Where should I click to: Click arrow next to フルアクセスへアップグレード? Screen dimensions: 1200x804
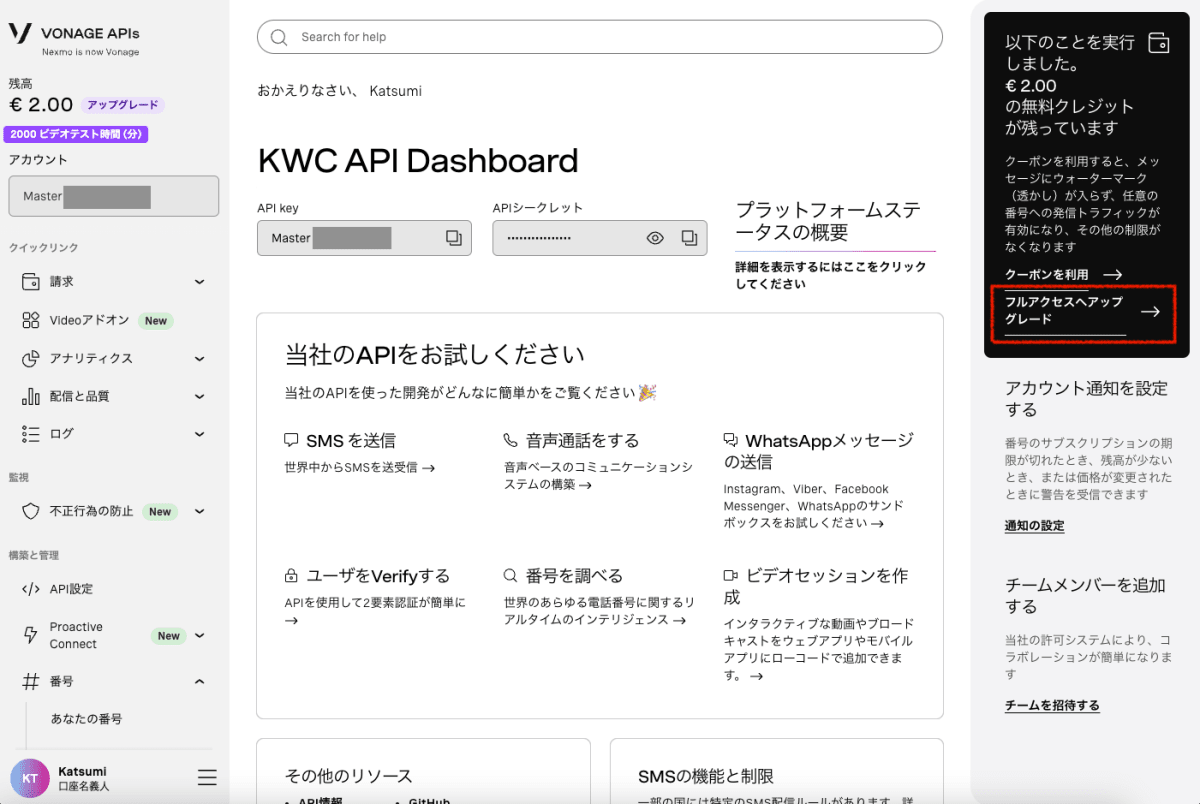1151,311
